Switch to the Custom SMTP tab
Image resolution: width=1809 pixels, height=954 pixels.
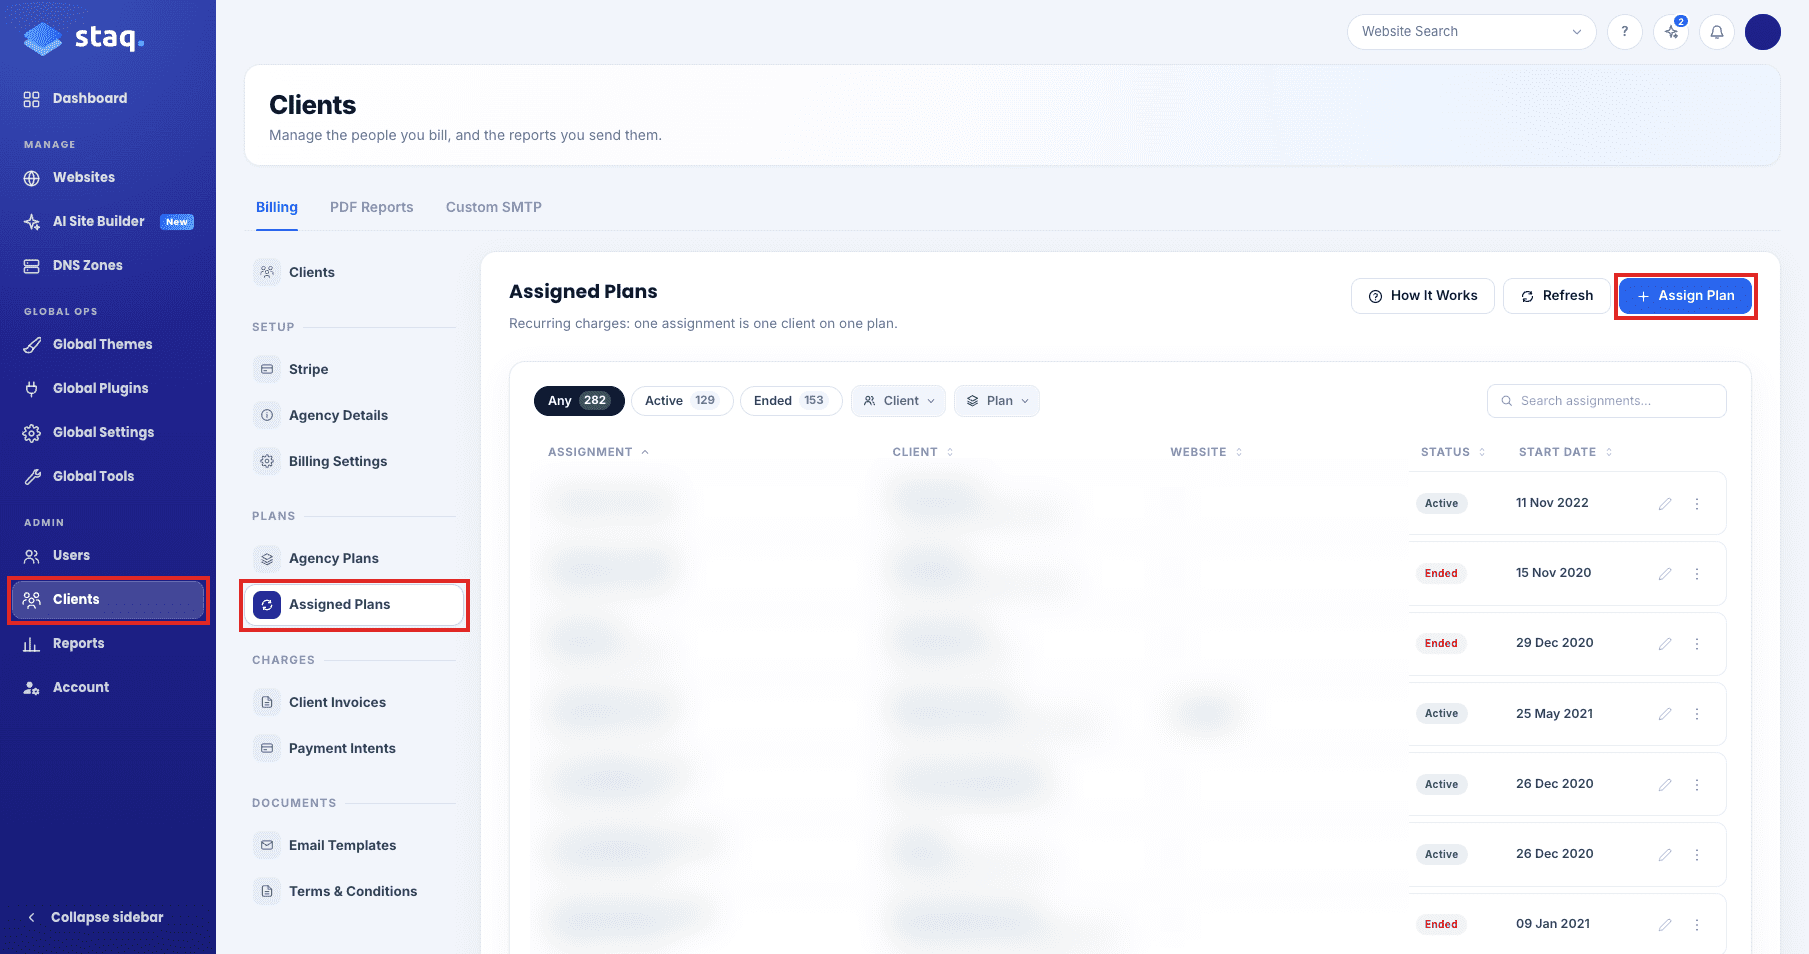(x=494, y=207)
